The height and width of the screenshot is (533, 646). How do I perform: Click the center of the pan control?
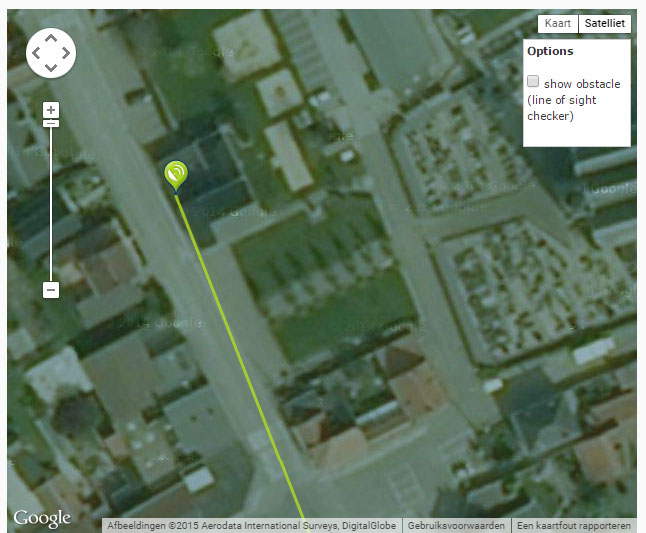(x=51, y=53)
